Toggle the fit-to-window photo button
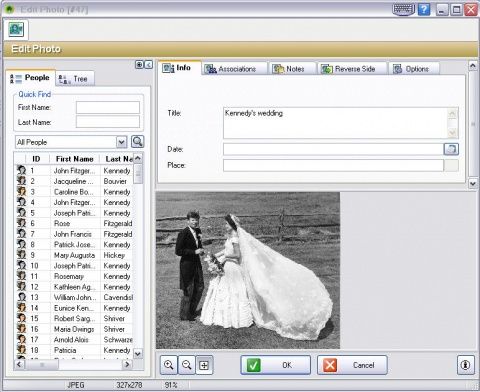This screenshot has width=480, height=392. (x=204, y=365)
